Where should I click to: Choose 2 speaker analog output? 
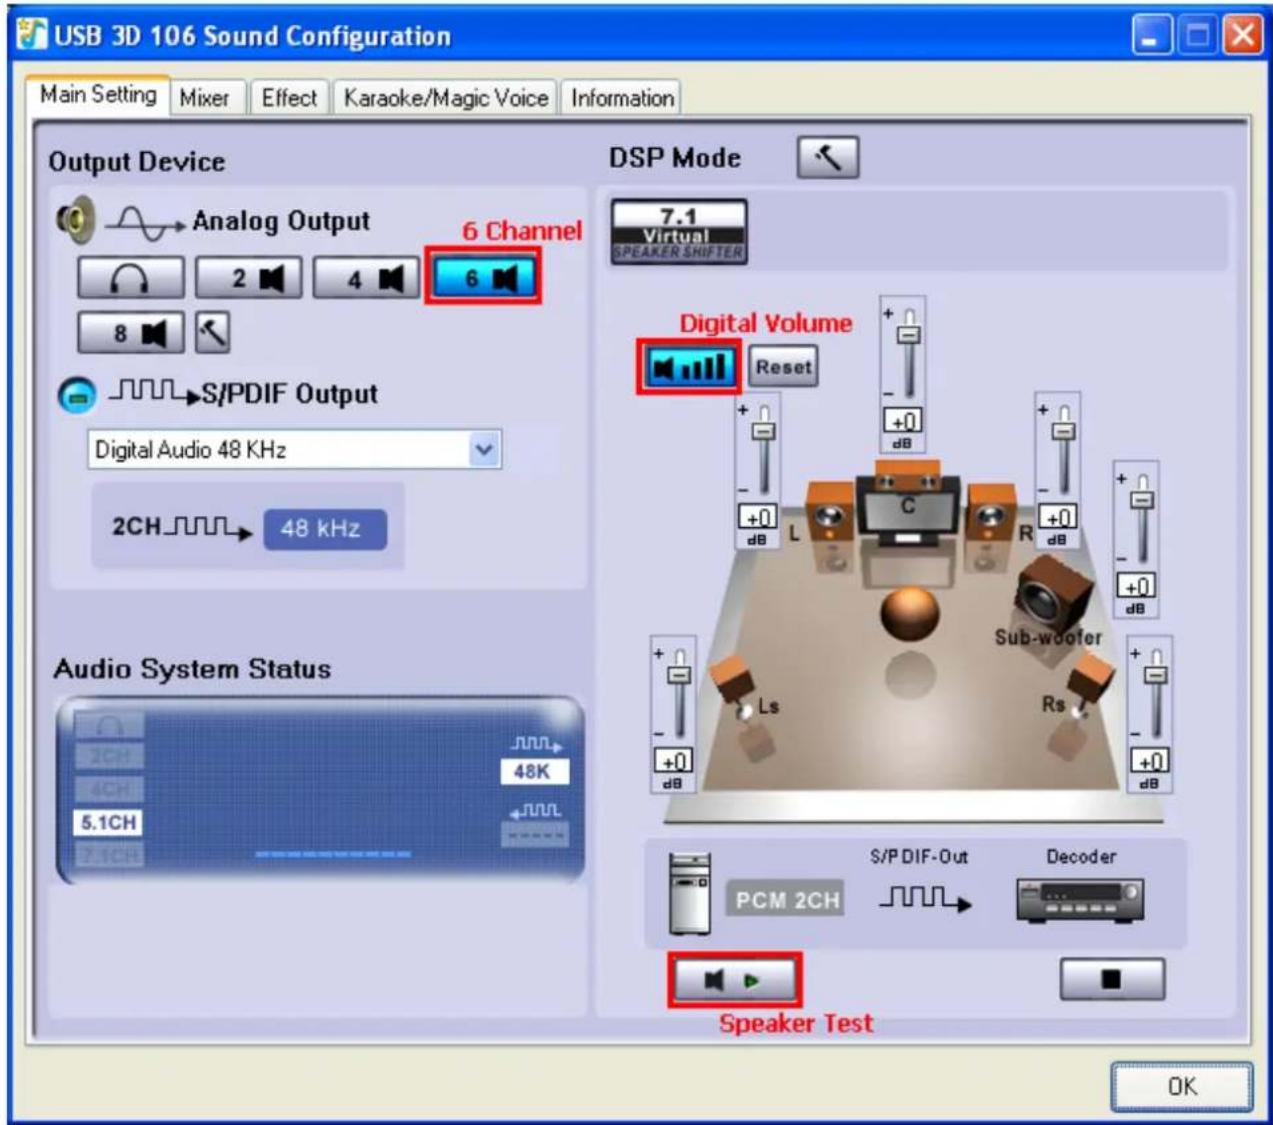coord(248,278)
